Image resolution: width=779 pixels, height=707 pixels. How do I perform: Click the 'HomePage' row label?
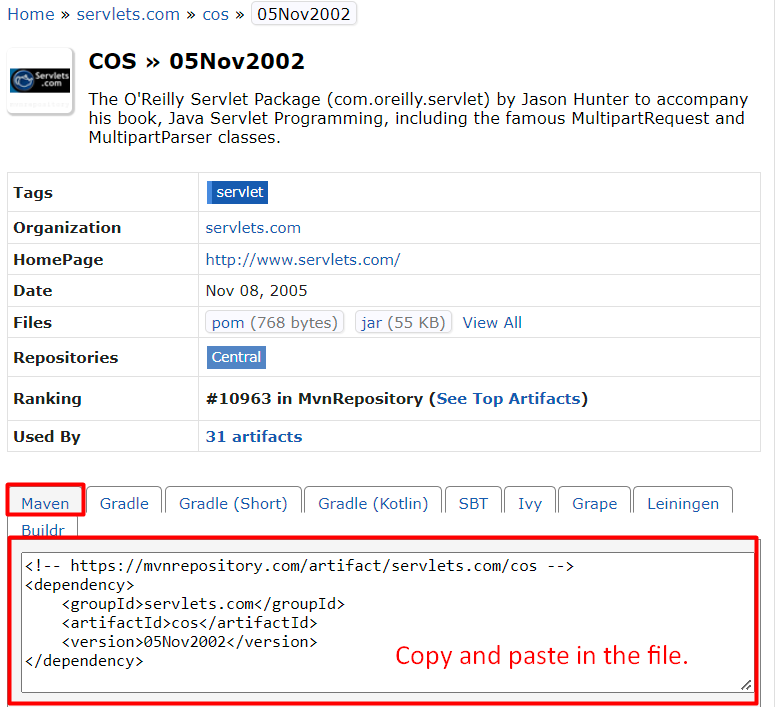pyautogui.click(x=58, y=259)
